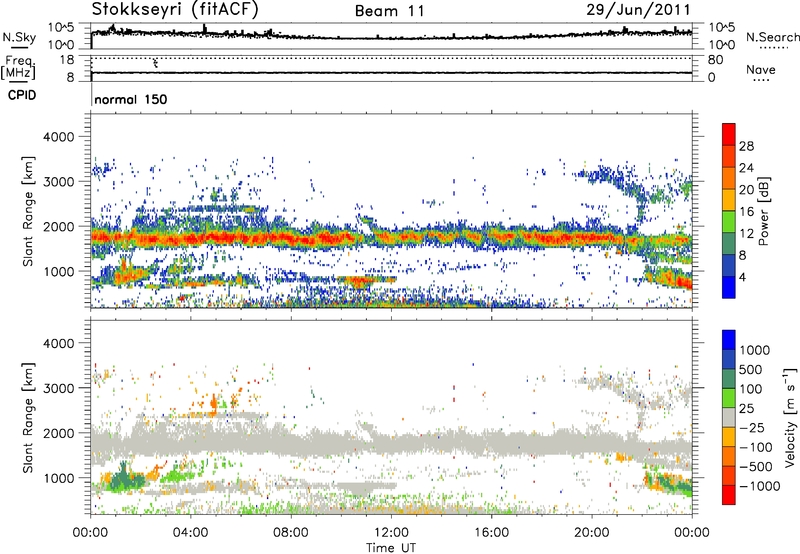The image size is (800, 554).
Task: Click the '1000' velocity scale value
Action: click(x=754, y=350)
